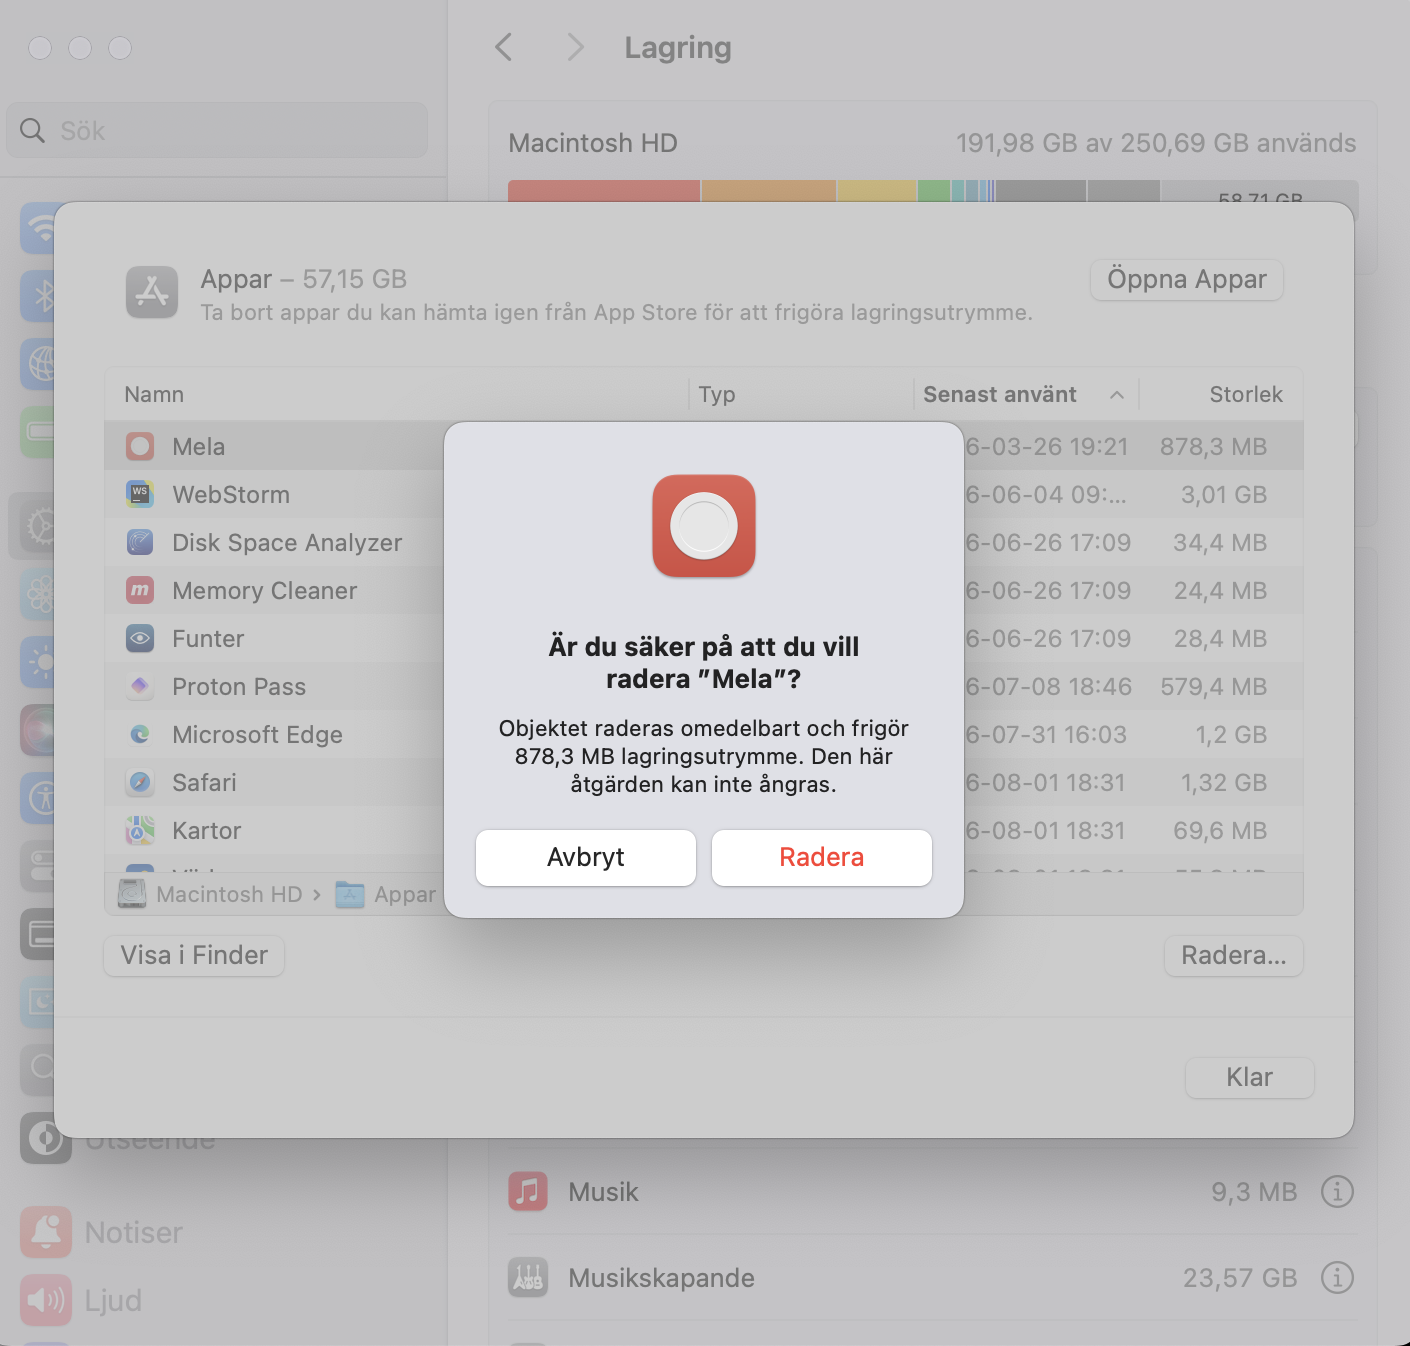The image size is (1410, 1346).
Task: Open info for Musikskapande storage row
Action: [x=1337, y=1277]
